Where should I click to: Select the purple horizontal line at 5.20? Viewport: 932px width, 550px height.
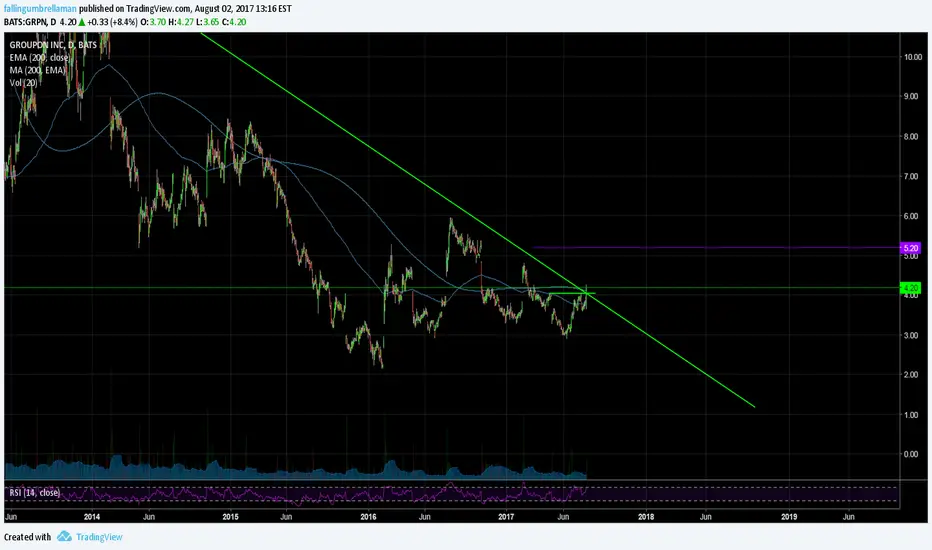pyautogui.click(x=716, y=247)
